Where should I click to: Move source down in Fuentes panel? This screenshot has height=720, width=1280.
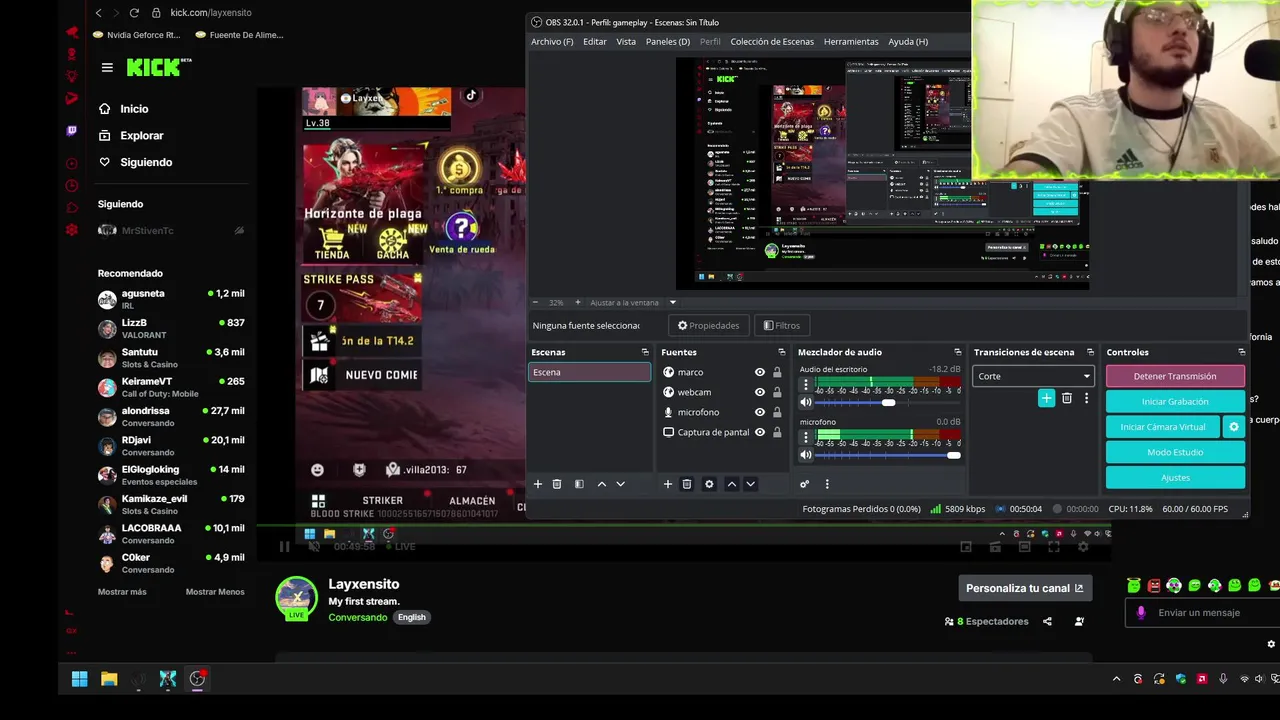(x=750, y=484)
